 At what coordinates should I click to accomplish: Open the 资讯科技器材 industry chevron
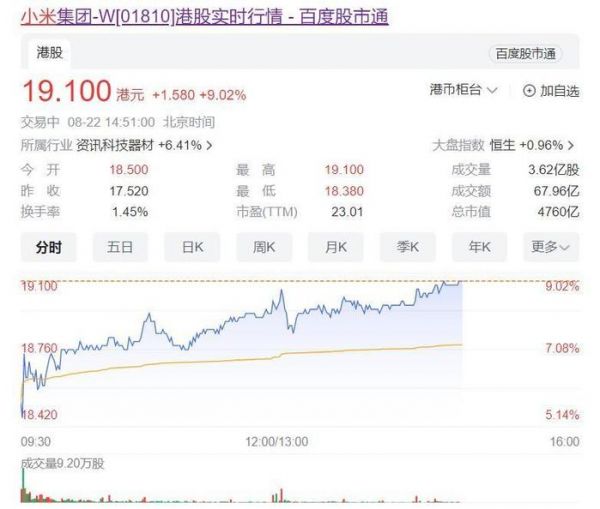pos(209,145)
